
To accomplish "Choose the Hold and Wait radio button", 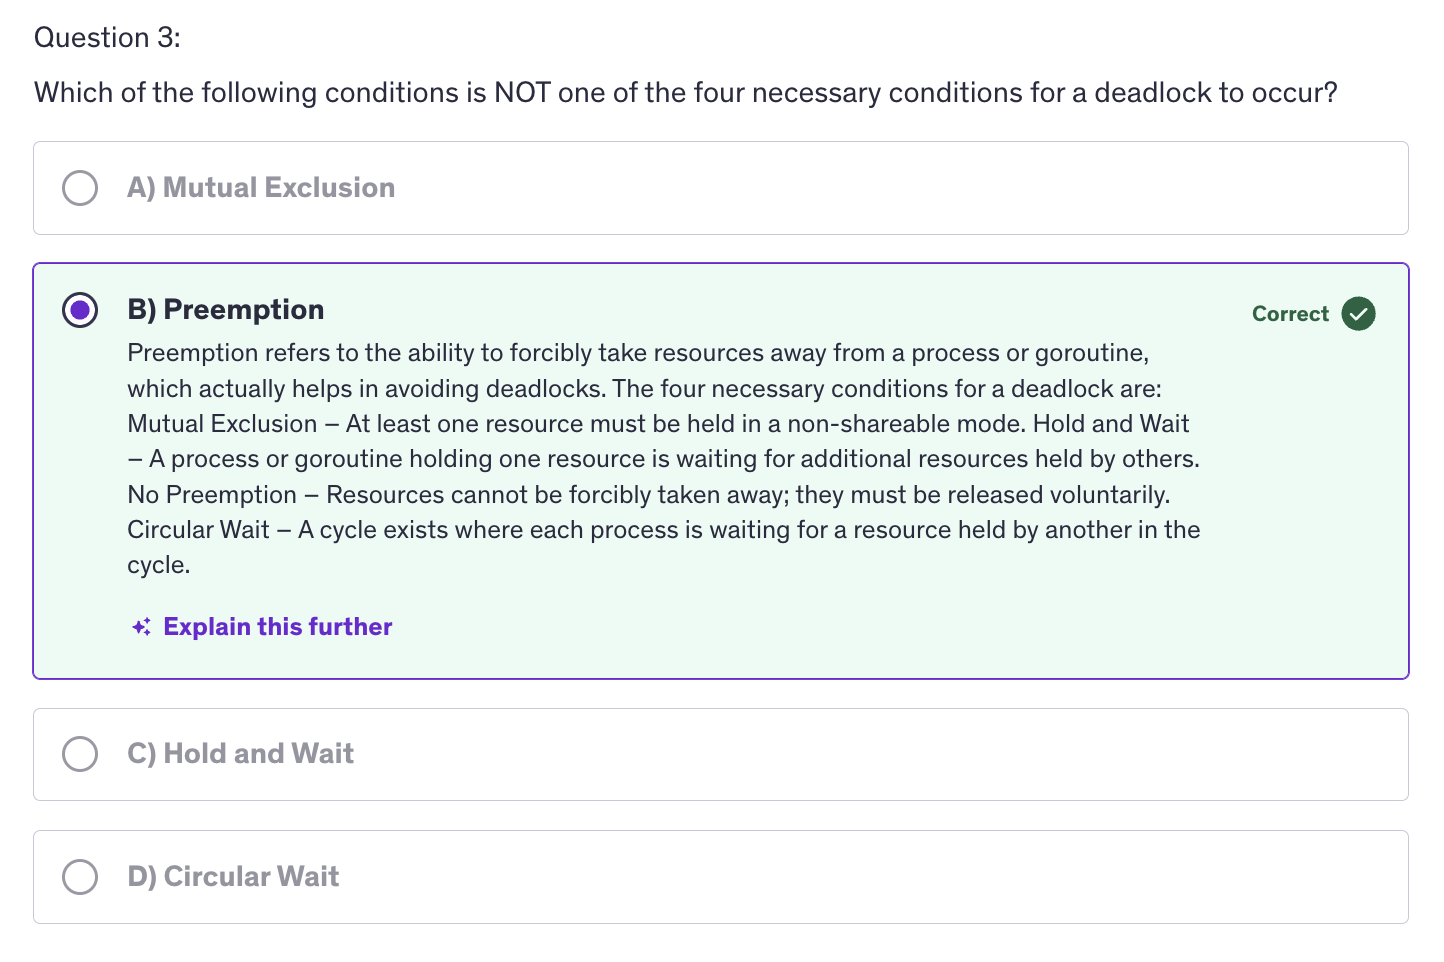I will pyautogui.click(x=80, y=754).
